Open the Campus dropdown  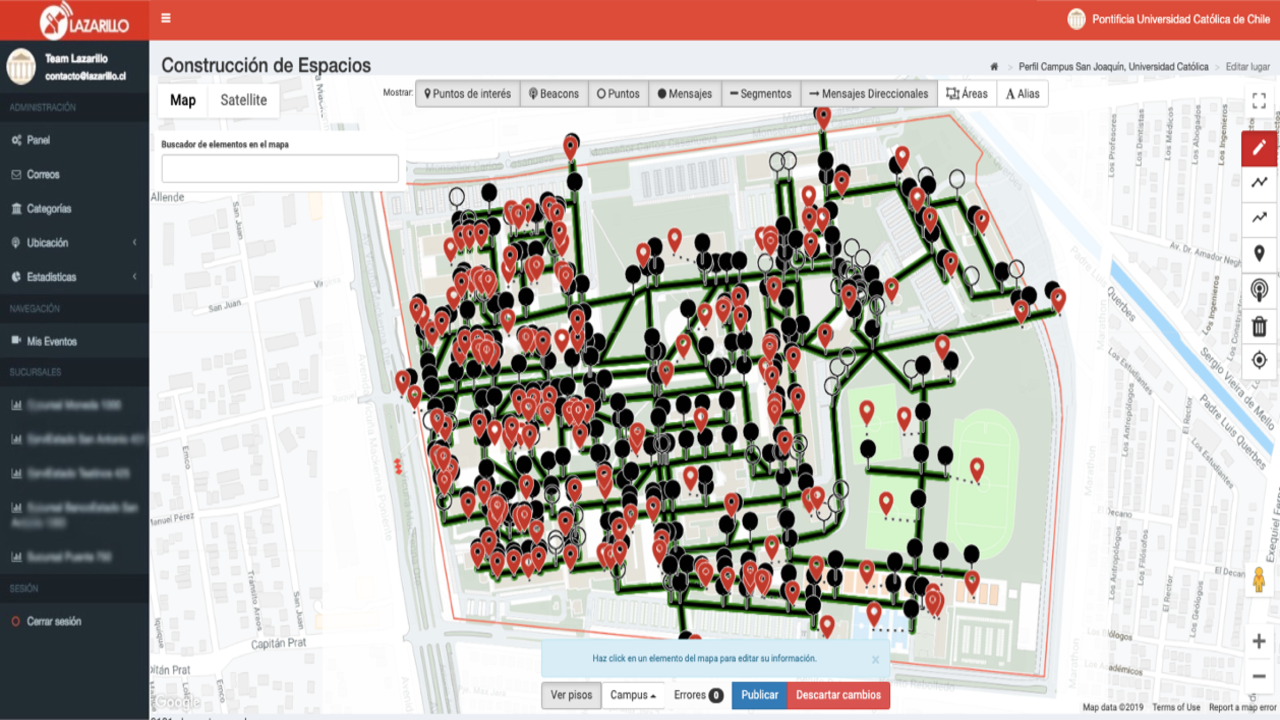(x=633, y=695)
